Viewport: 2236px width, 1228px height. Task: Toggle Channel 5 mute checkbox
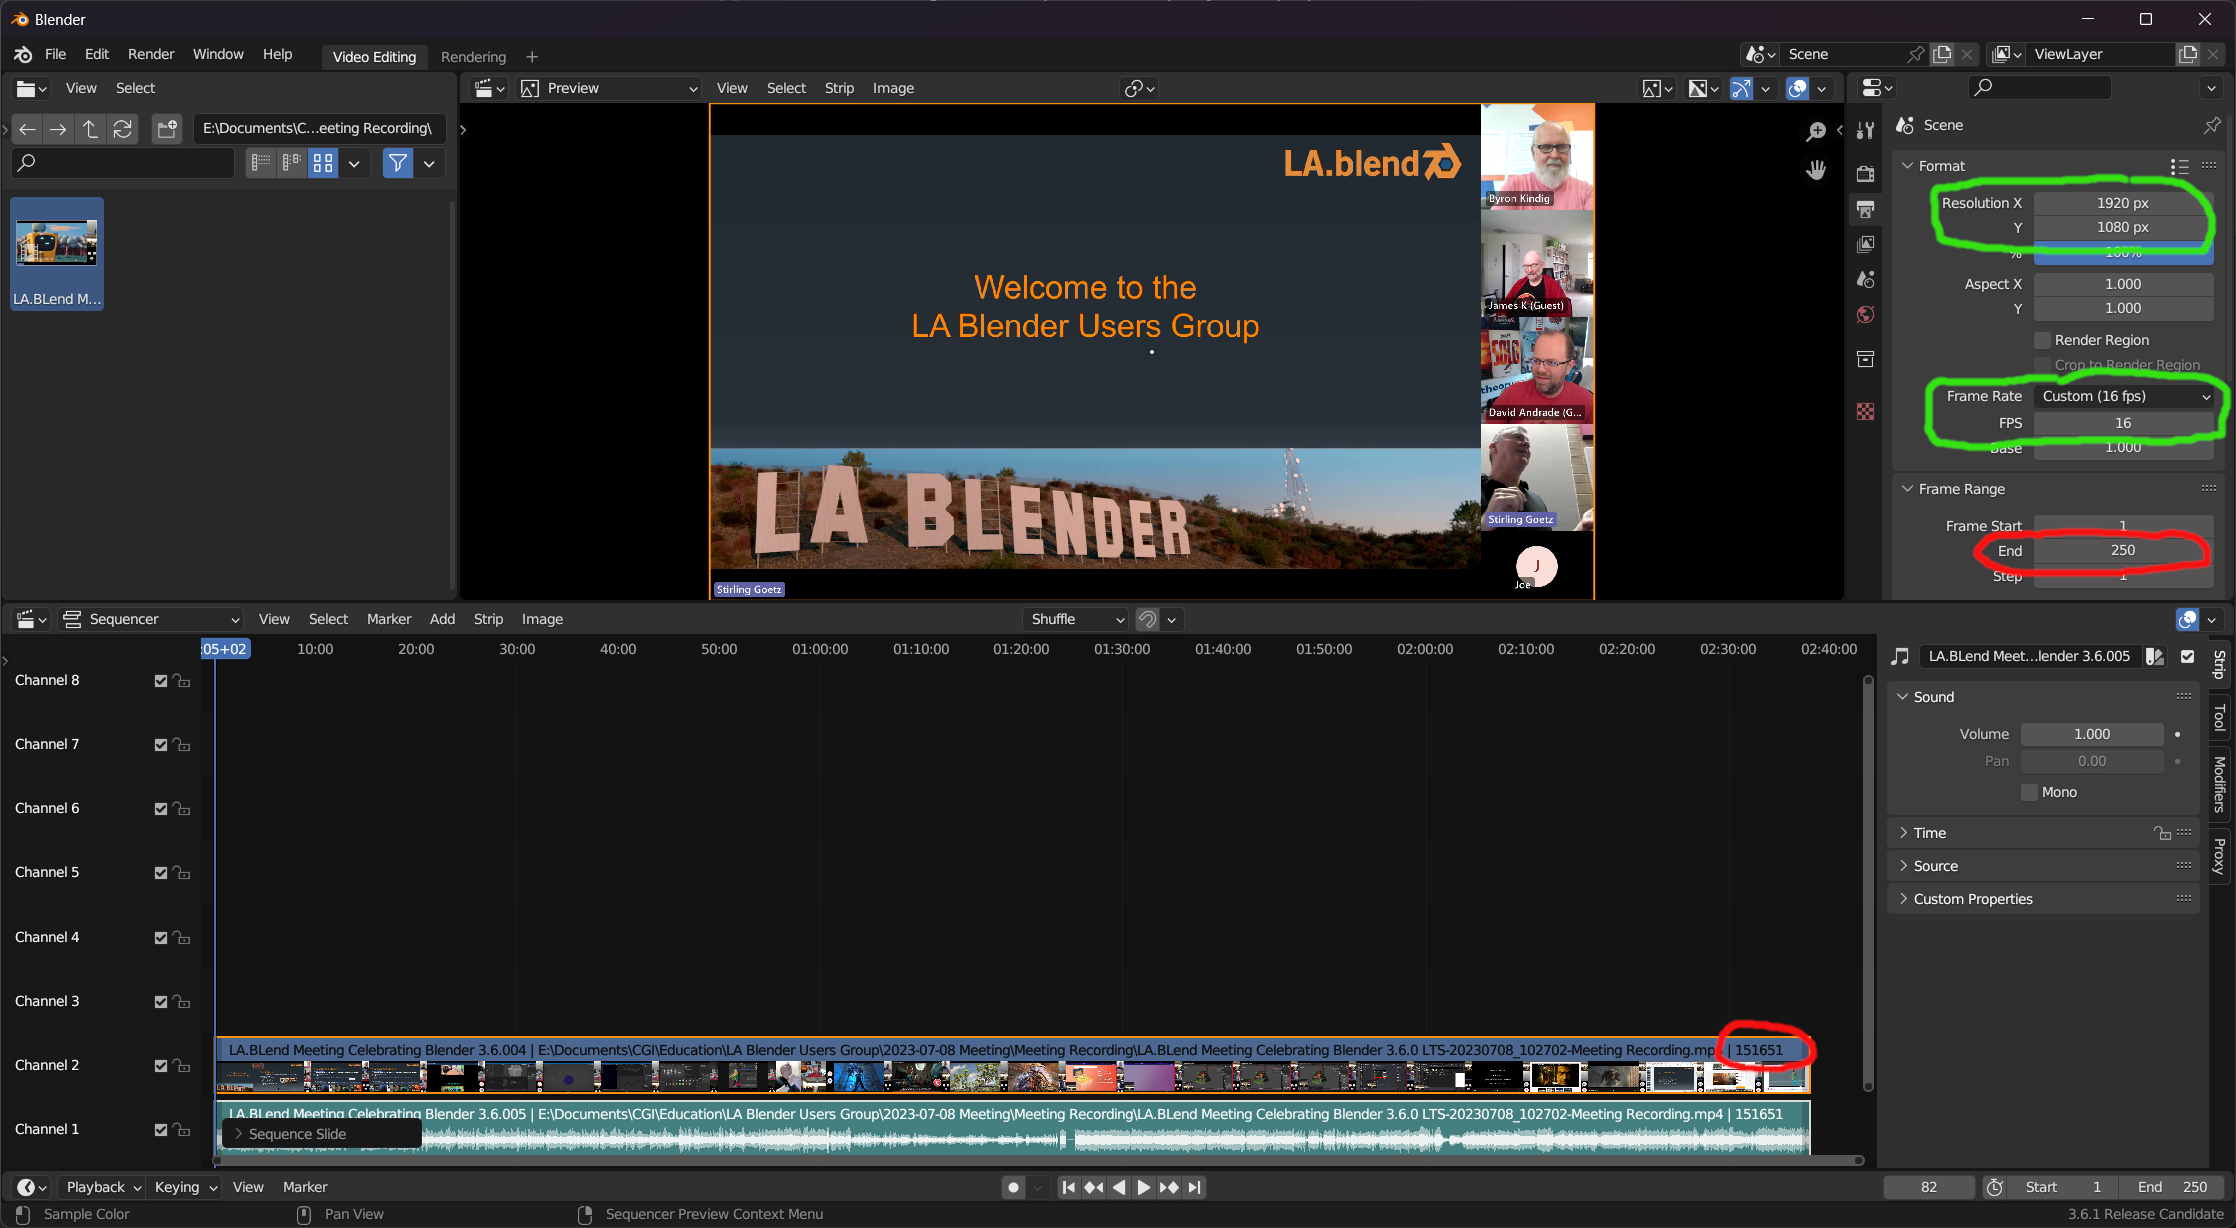pyautogui.click(x=161, y=873)
